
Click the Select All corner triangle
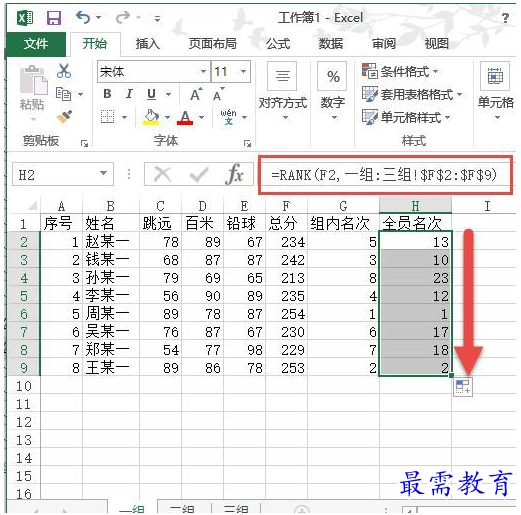32,205
